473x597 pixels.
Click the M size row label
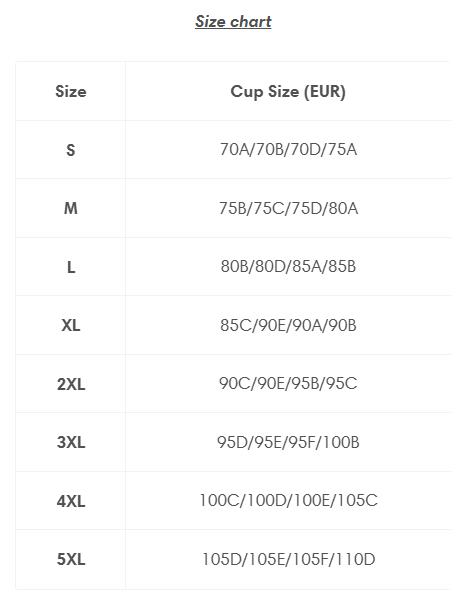point(71,208)
